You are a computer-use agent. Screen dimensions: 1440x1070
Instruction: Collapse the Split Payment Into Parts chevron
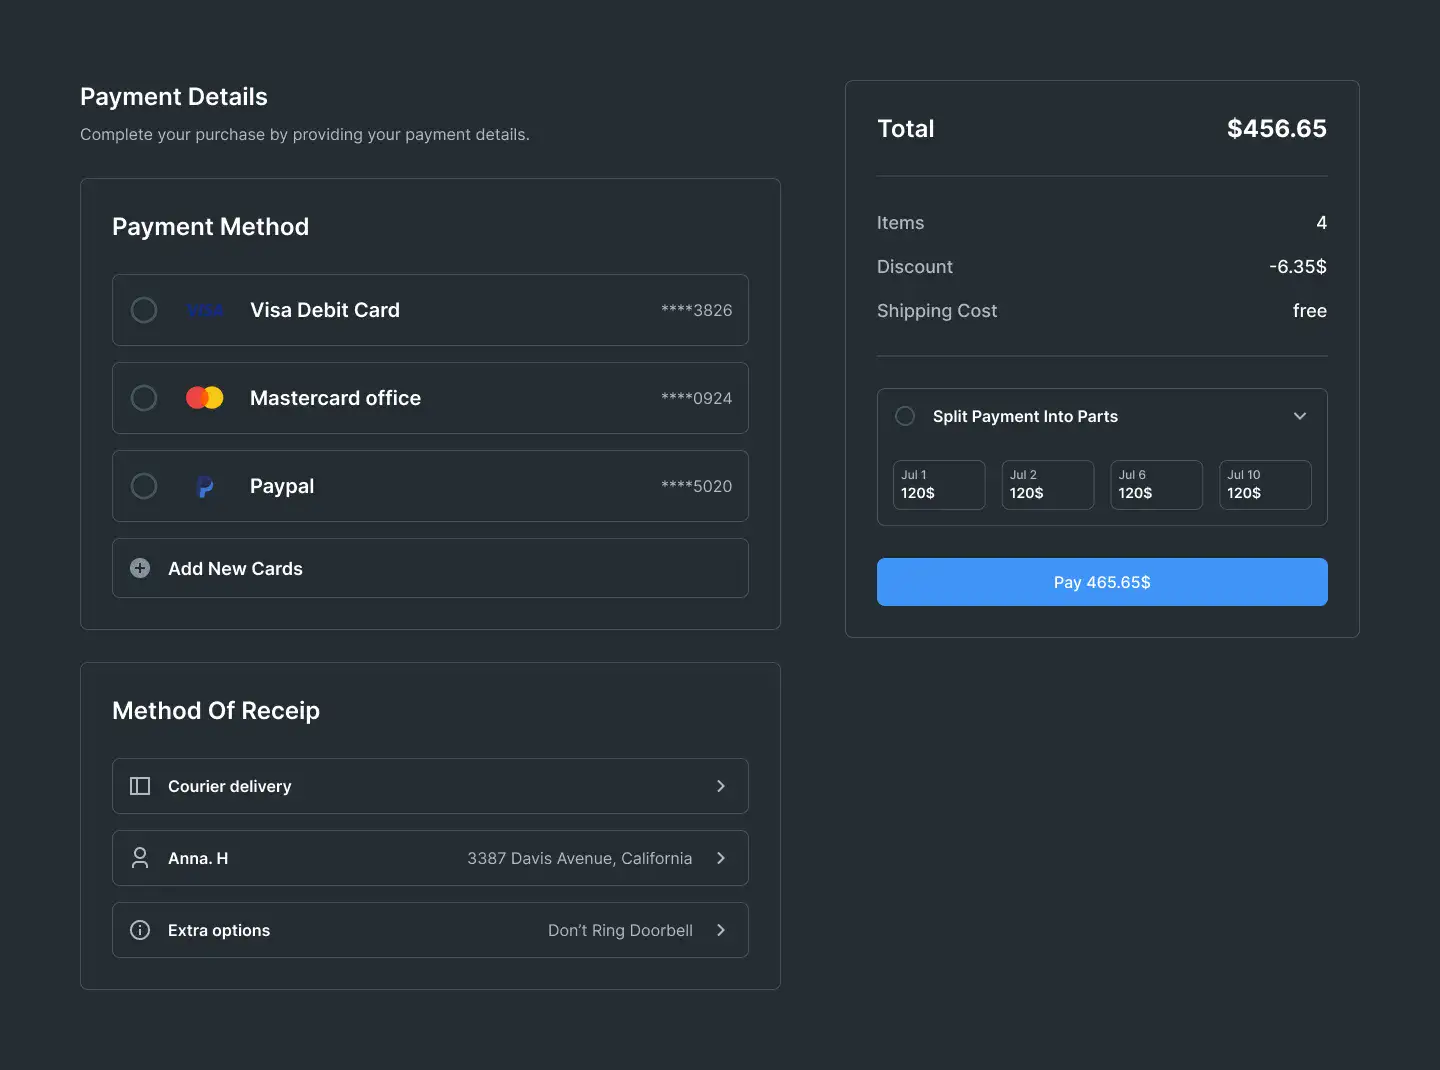pyautogui.click(x=1300, y=416)
